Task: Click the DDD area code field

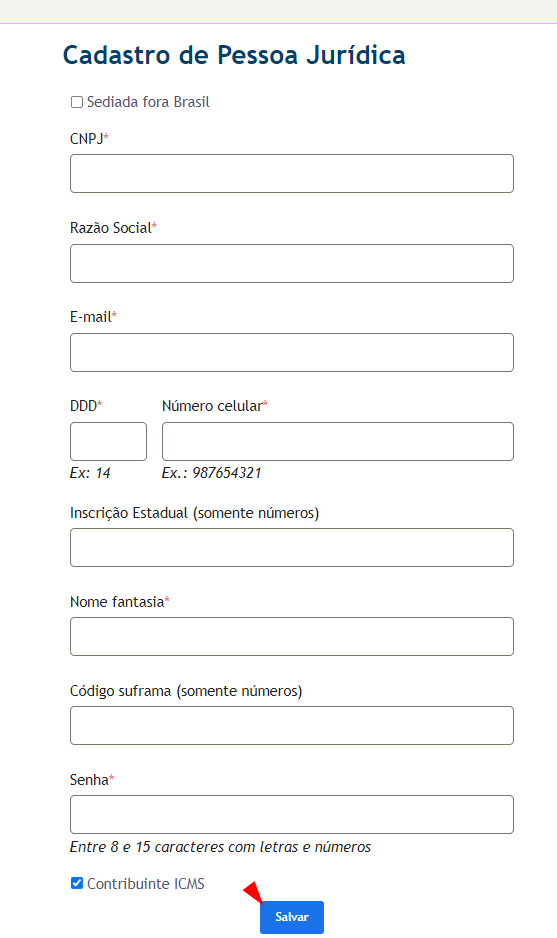Action: click(x=108, y=441)
